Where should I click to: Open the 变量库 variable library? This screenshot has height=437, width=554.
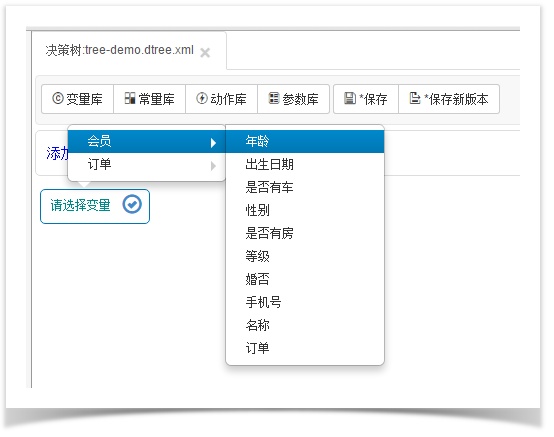pyautogui.click(x=77, y=99)
